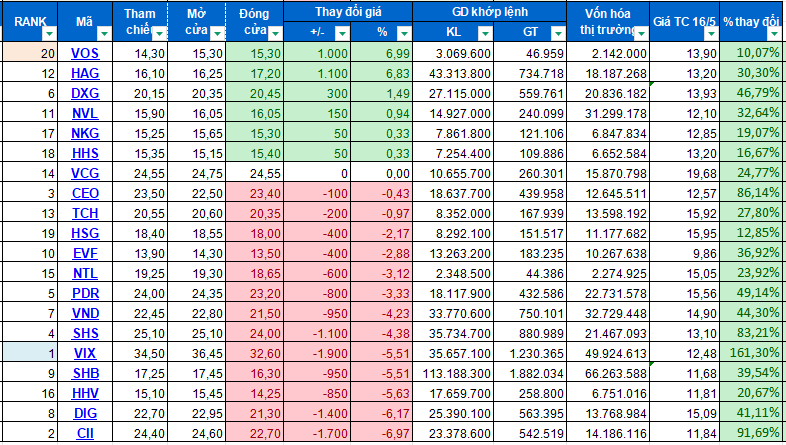The width and height of the screenshot is (786, 445).
Task: Select VIX percent change cell 161,30%
Action: [751, 353]
